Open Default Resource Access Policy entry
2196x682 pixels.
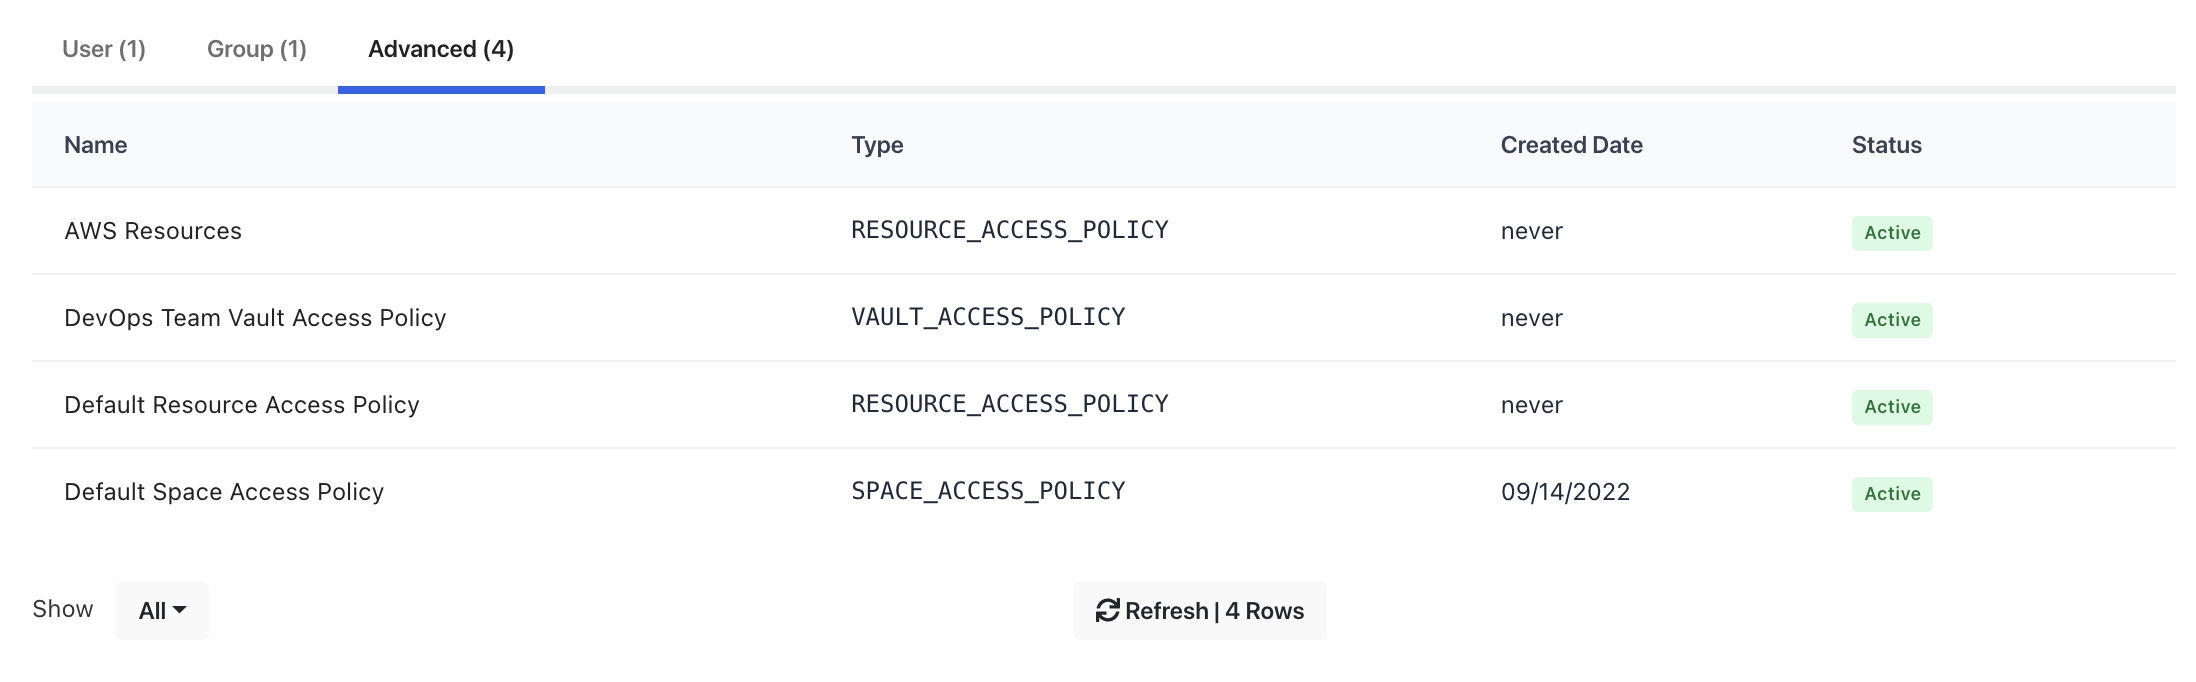pos(241,405)
